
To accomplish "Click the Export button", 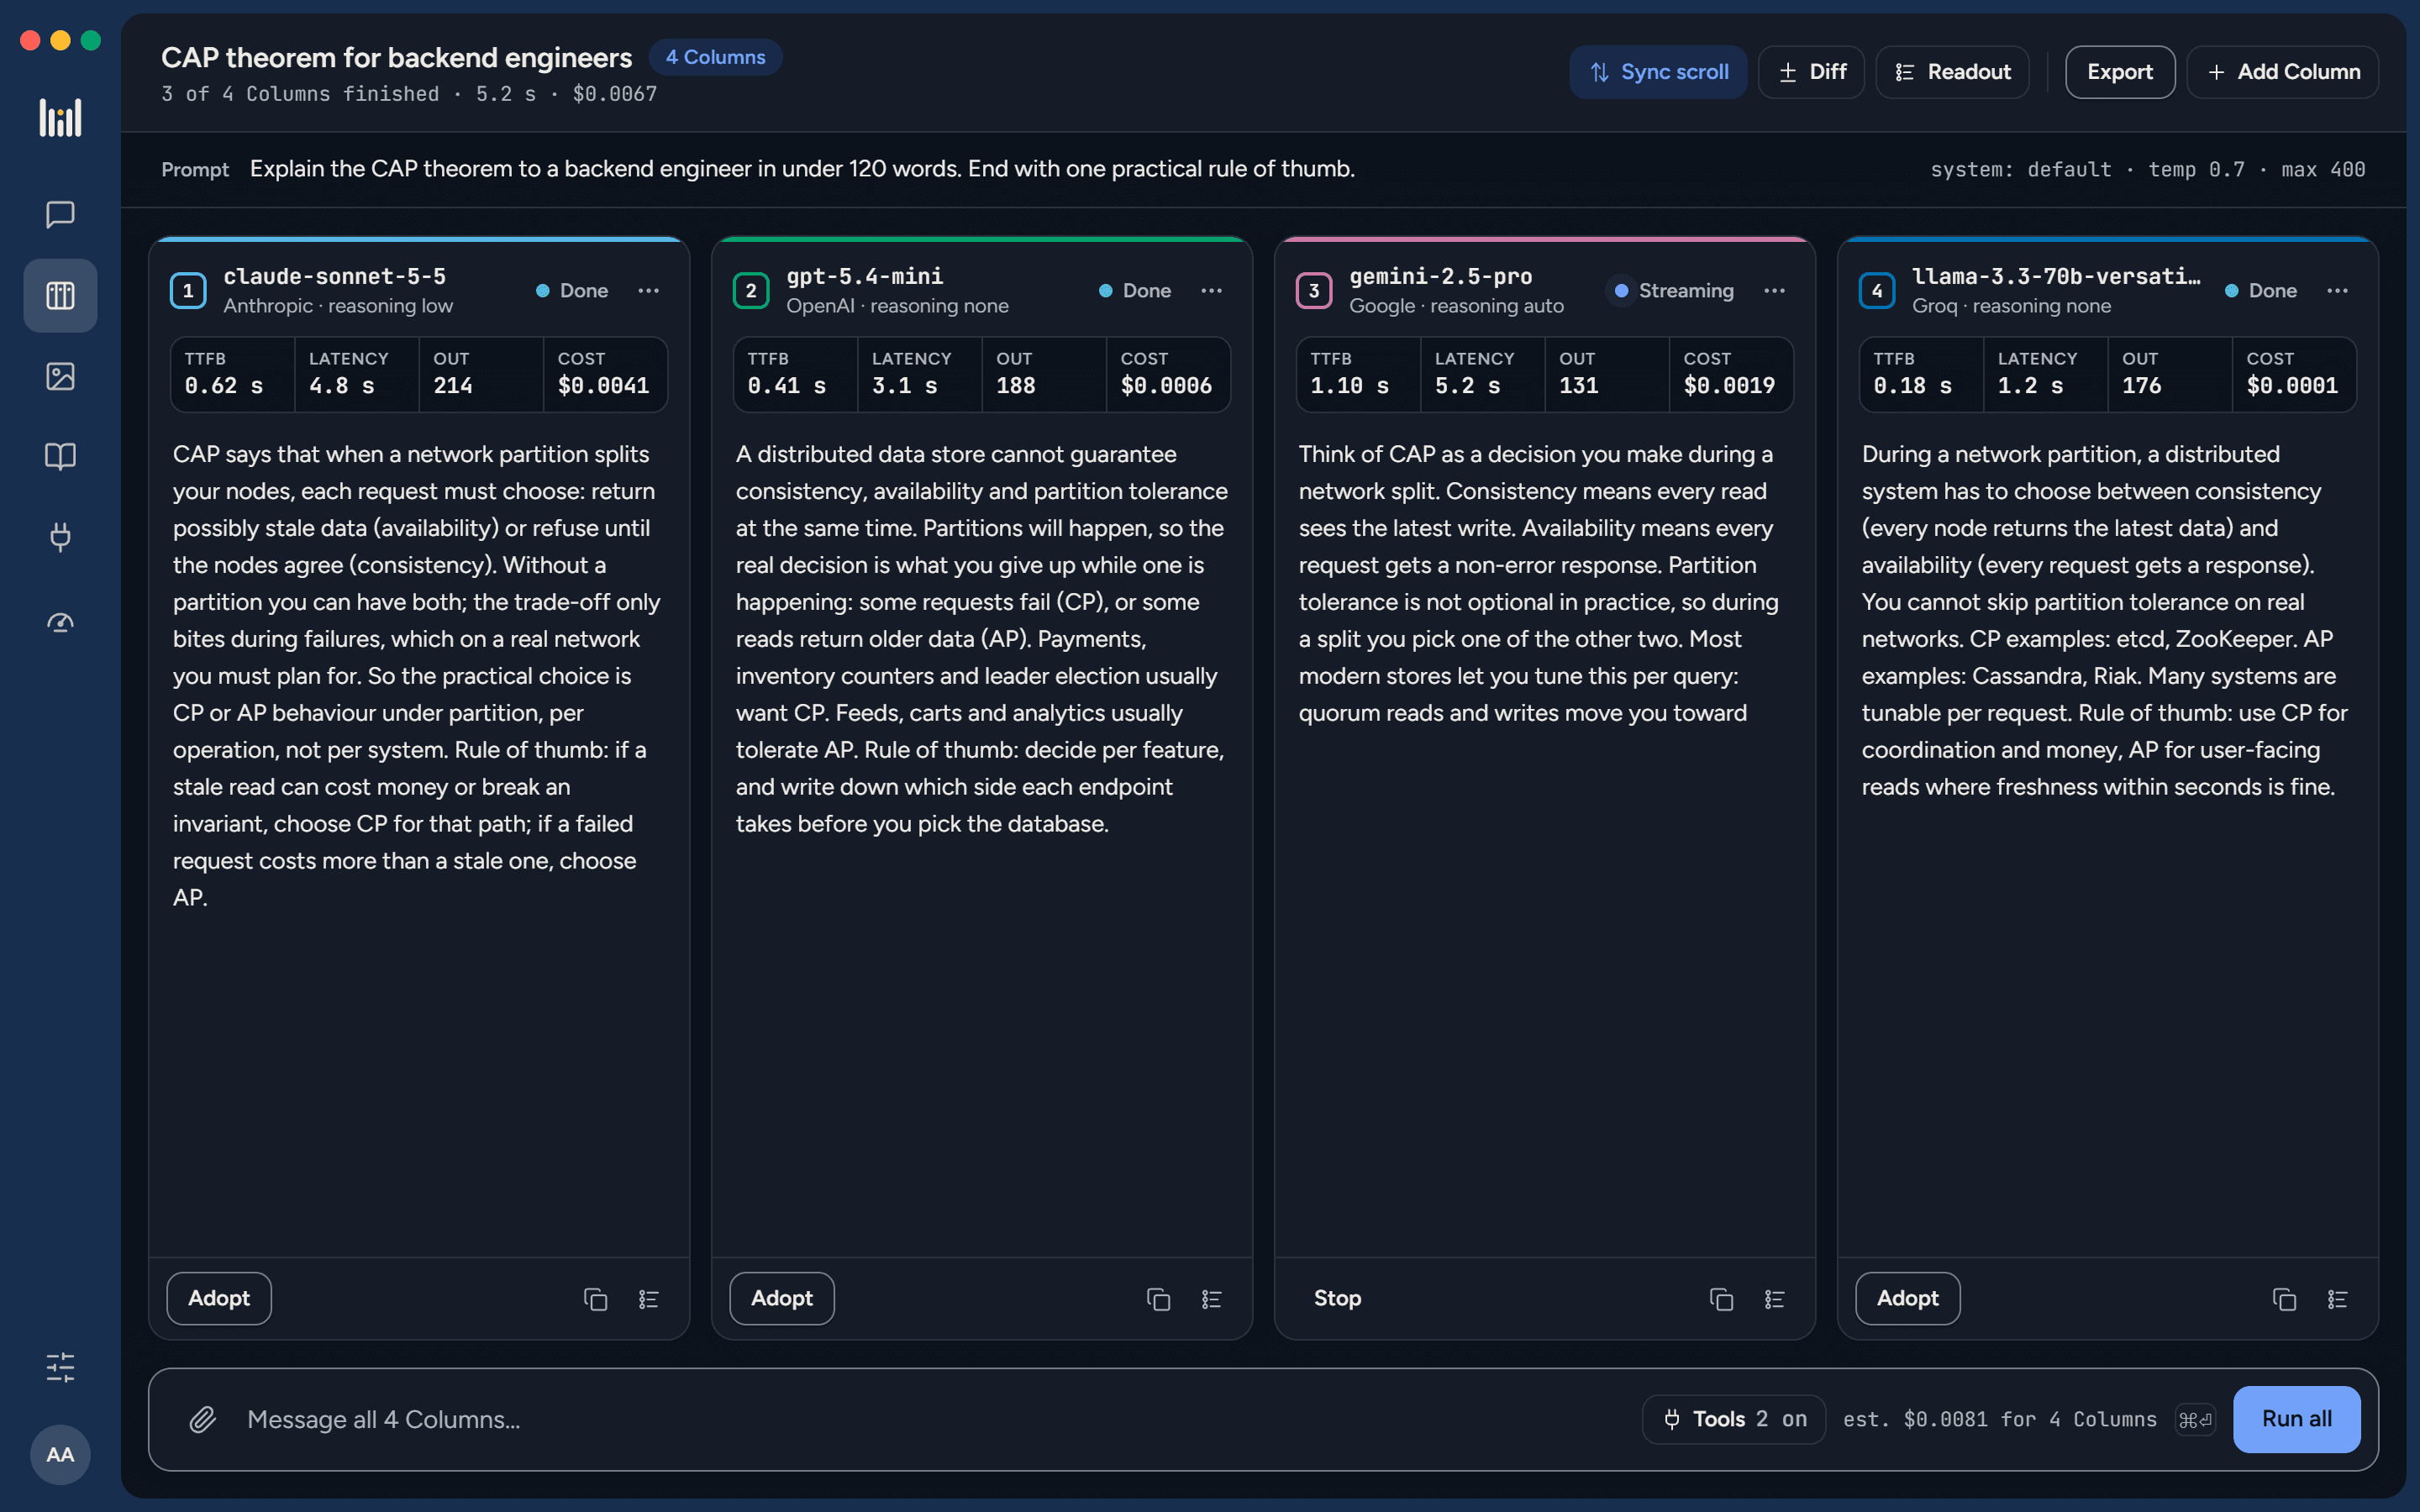I will pos(2120,72).
